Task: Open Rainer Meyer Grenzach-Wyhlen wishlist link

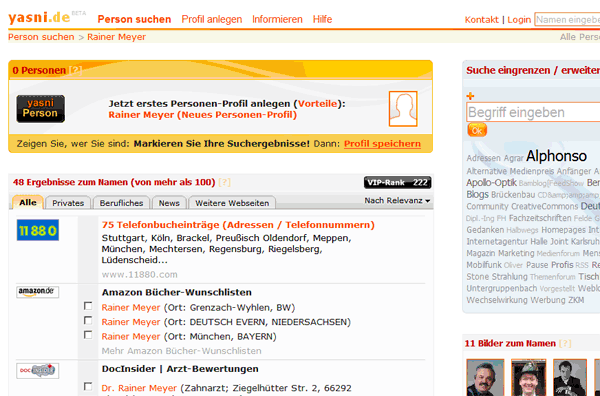Action: click(130, 307)
